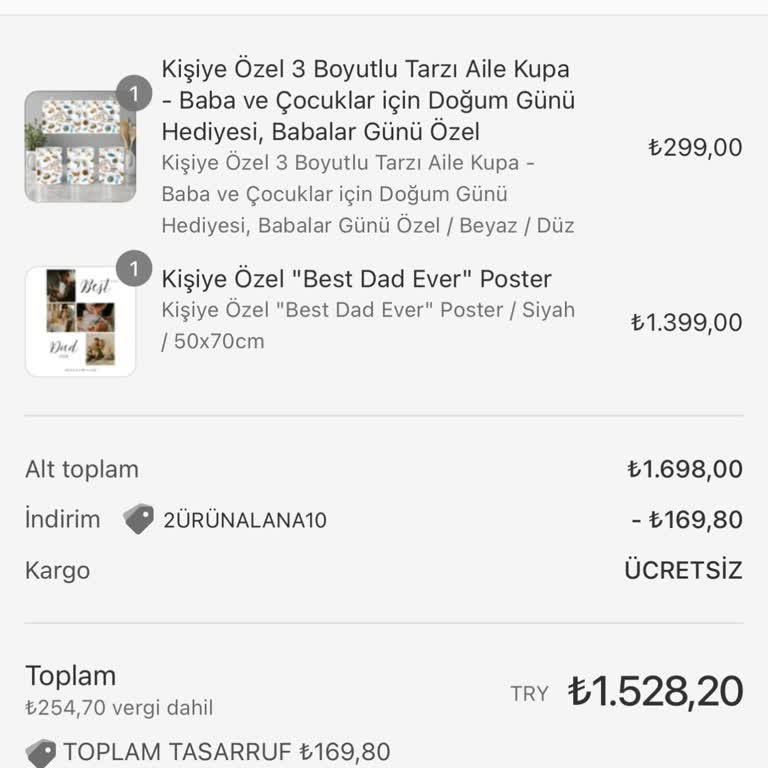Select the "Best Dad Ever" Poster title
The height and width of the screenshot is (768, 768).
tap(356, 279)
